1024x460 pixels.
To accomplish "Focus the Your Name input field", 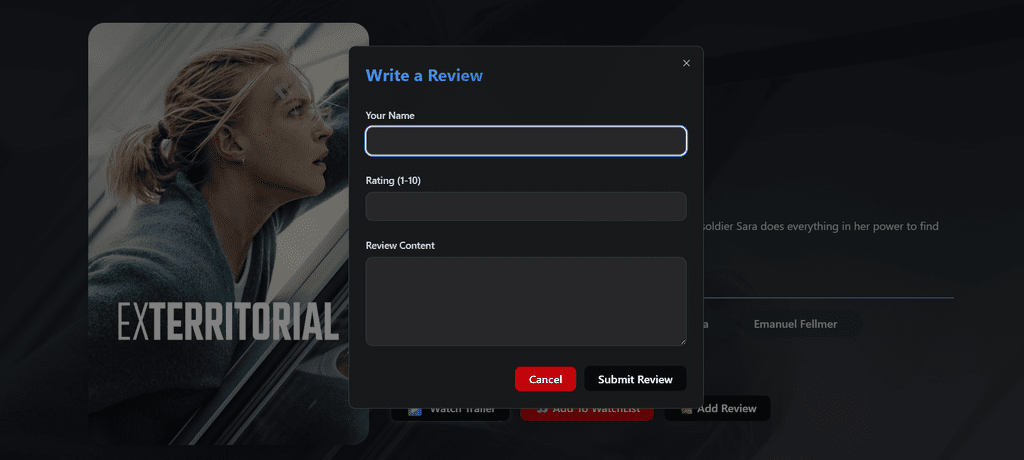I will (526, 141).
